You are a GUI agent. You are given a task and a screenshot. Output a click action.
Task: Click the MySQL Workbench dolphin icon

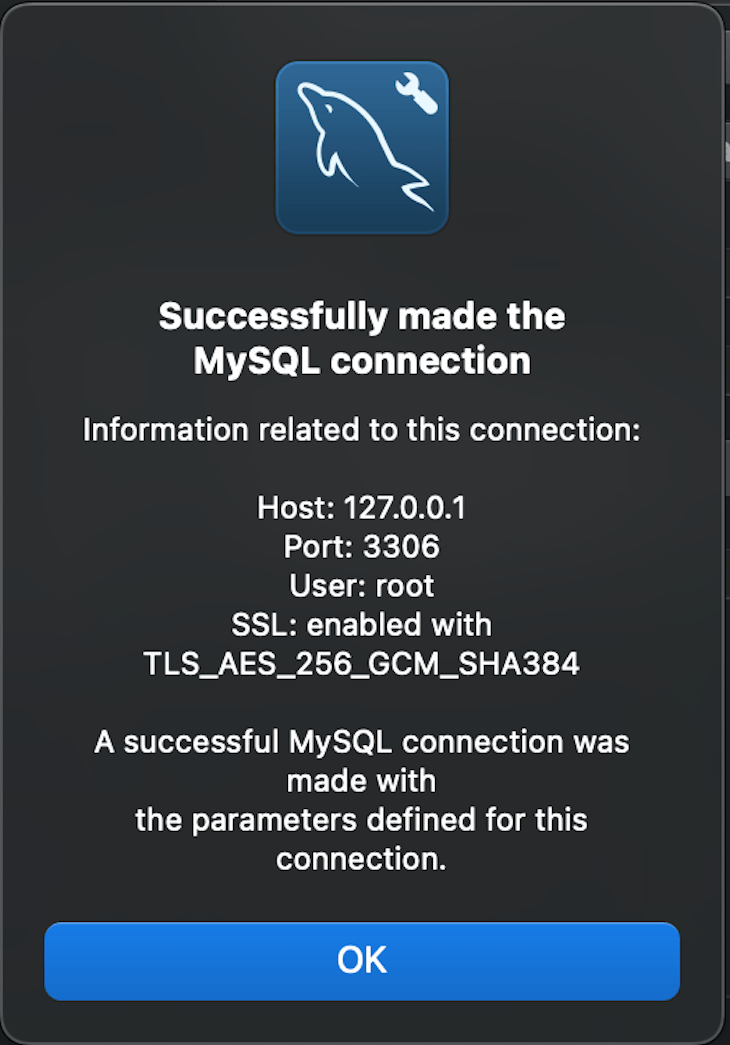[361, 147]
